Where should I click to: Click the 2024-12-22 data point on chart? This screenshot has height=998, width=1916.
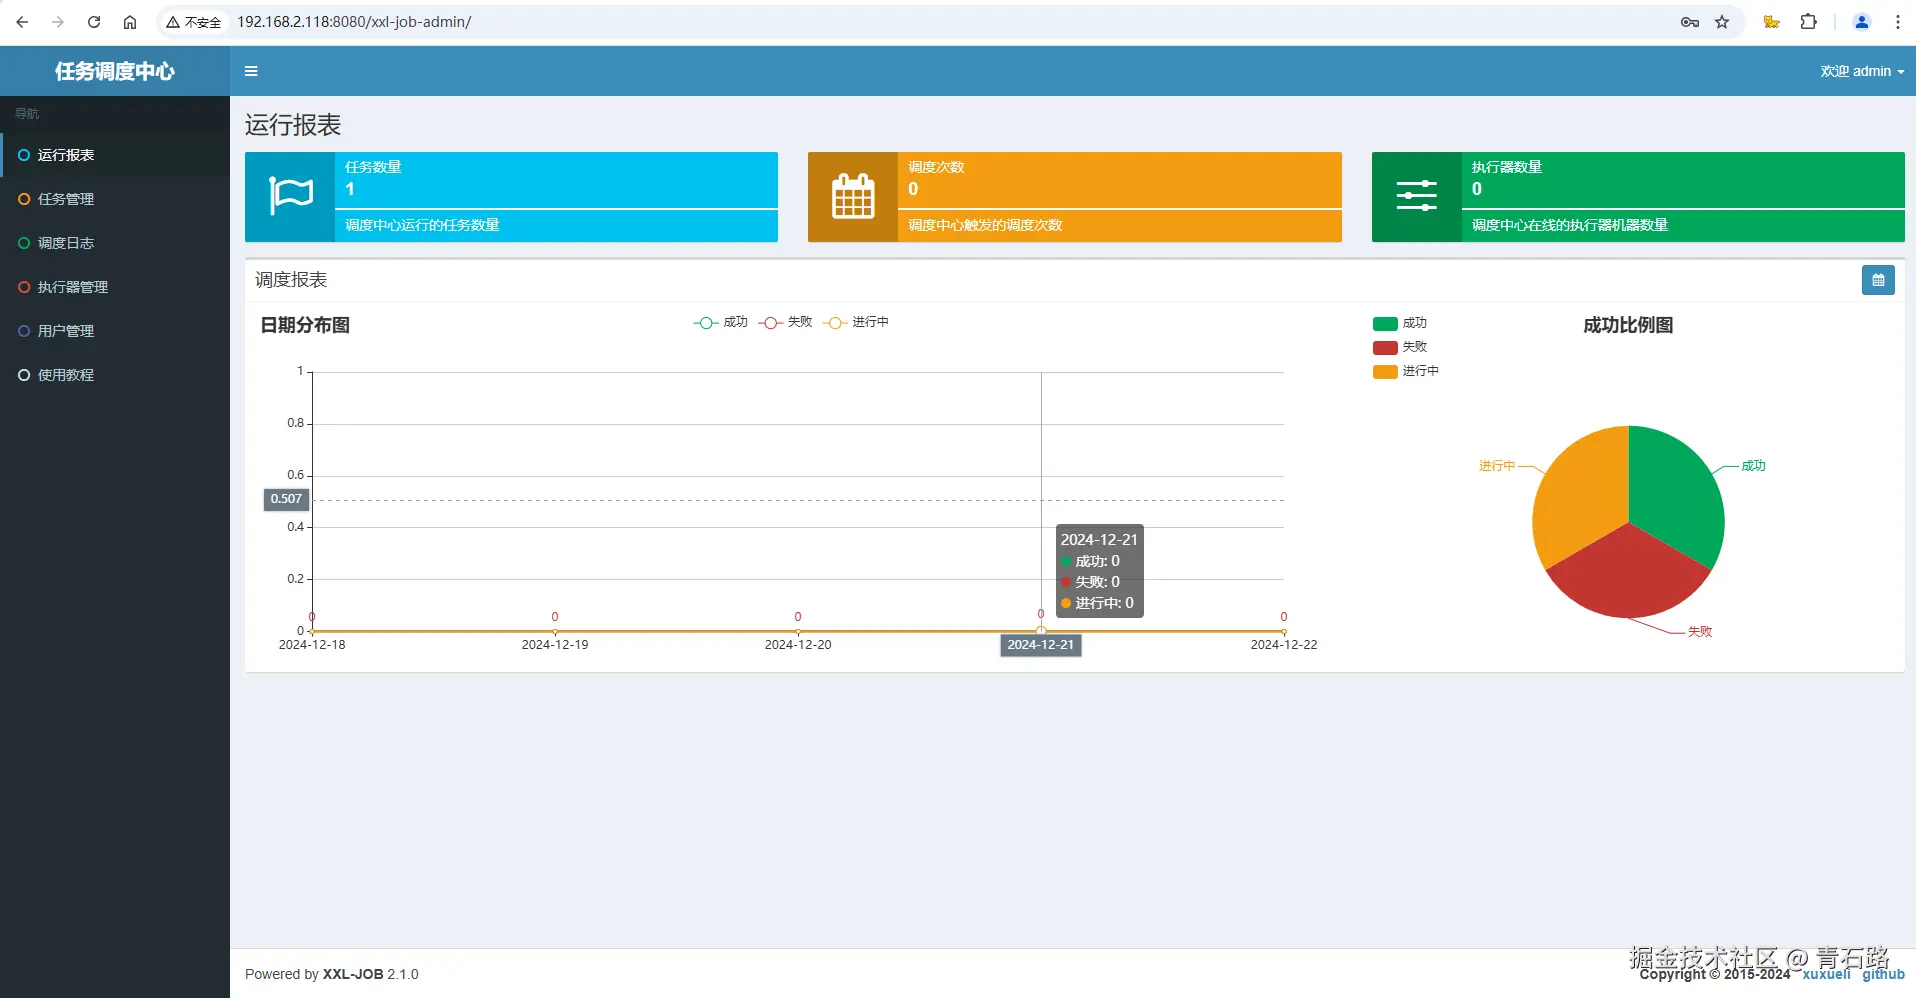[x=1284, y=631]
